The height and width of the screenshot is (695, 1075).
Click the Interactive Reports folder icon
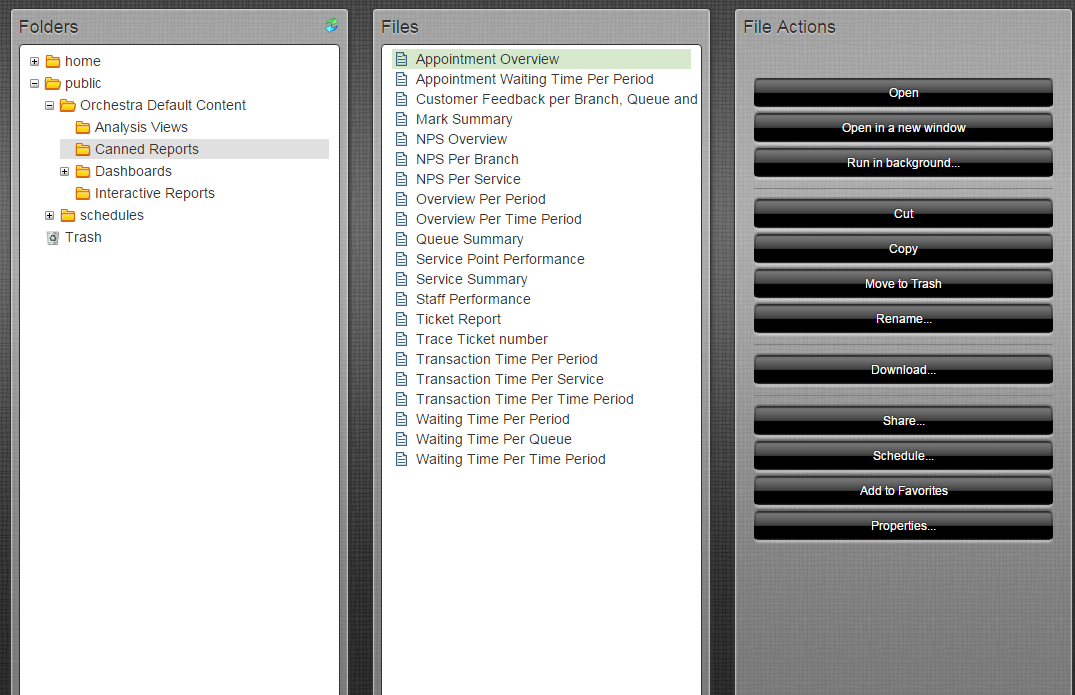(83, 194)
